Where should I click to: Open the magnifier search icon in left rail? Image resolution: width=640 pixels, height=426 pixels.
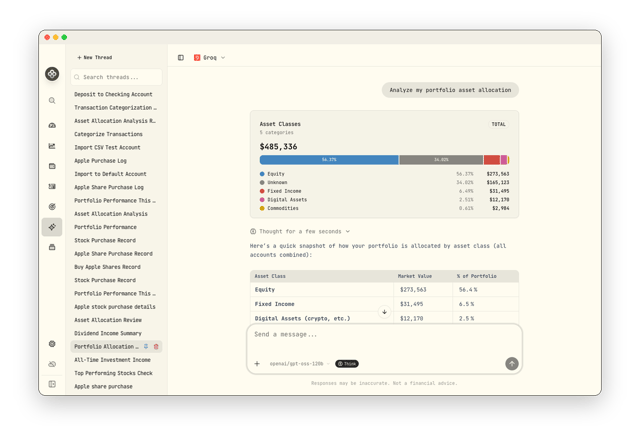click(52, 100)
